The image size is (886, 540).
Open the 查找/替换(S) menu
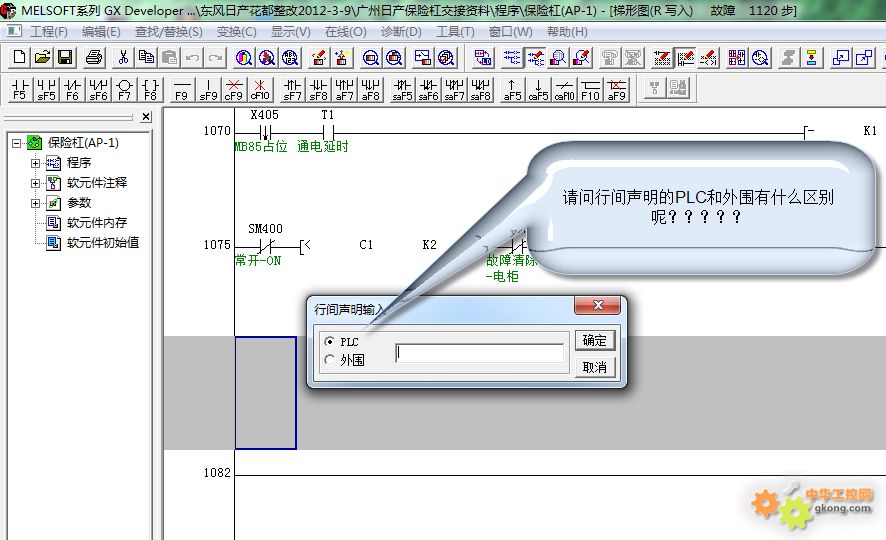tap(168, 32)
